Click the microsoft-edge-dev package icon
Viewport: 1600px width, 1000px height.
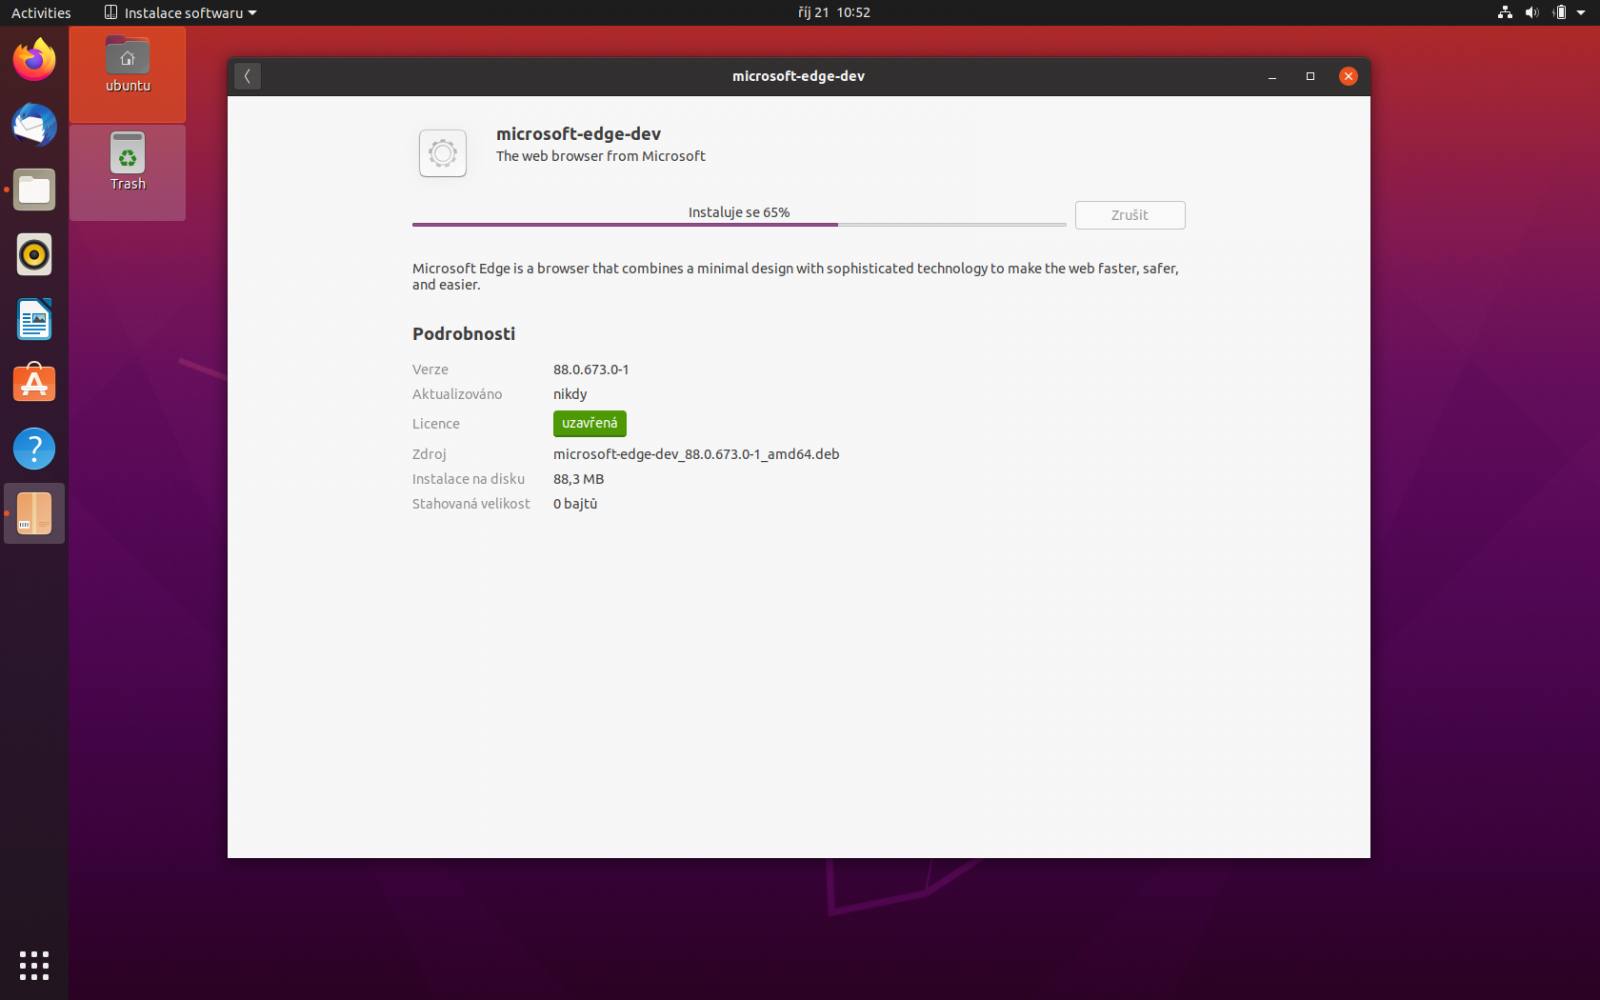point(442,153)
